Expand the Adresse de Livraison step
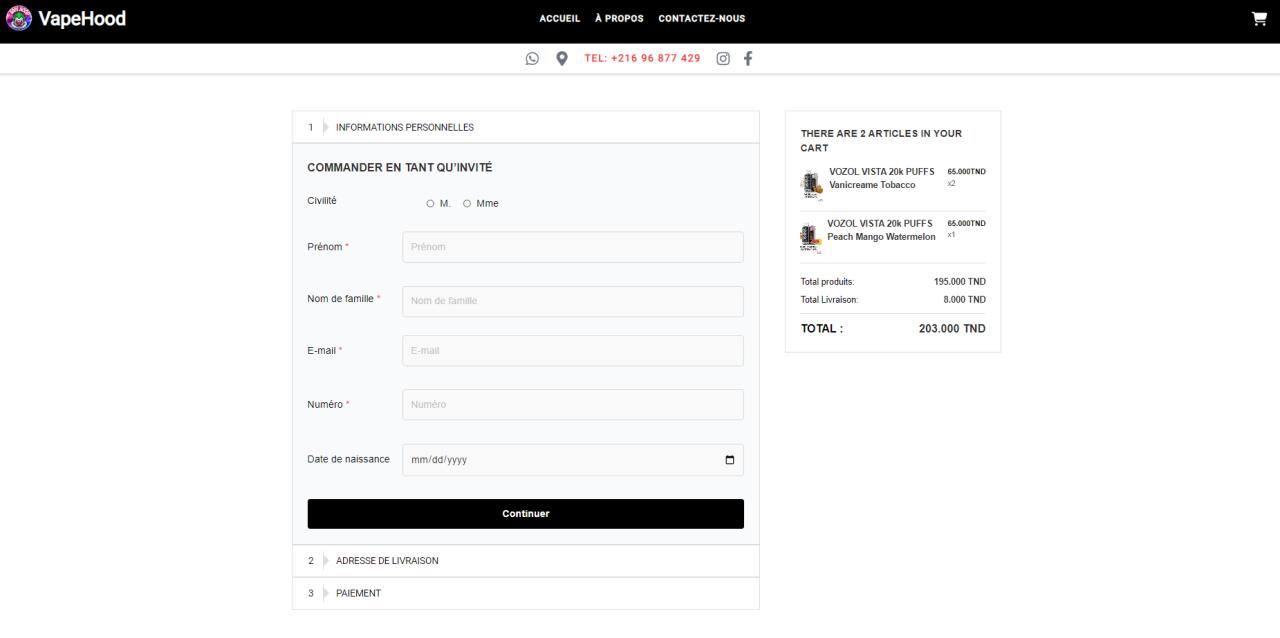Screen dimensions: 1280x638 coord(387,561)
